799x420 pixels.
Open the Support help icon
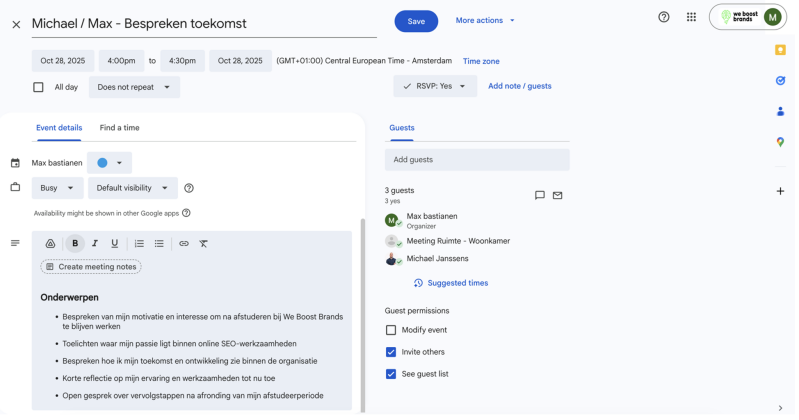click(x=664, y=17)
